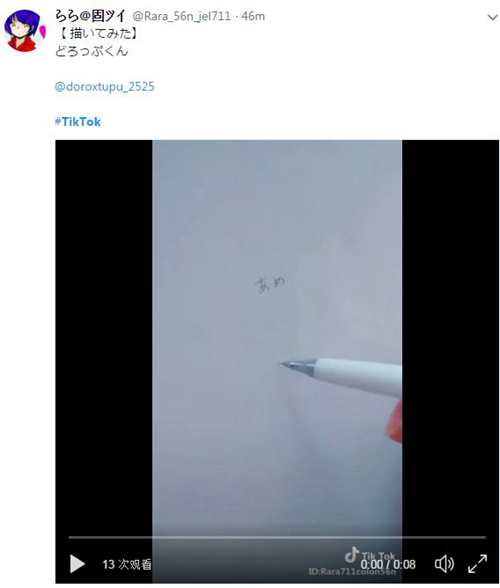Click the TikTok logo watermark on video
The width and height of the screenshot is (500, 588).
point(369,556)
